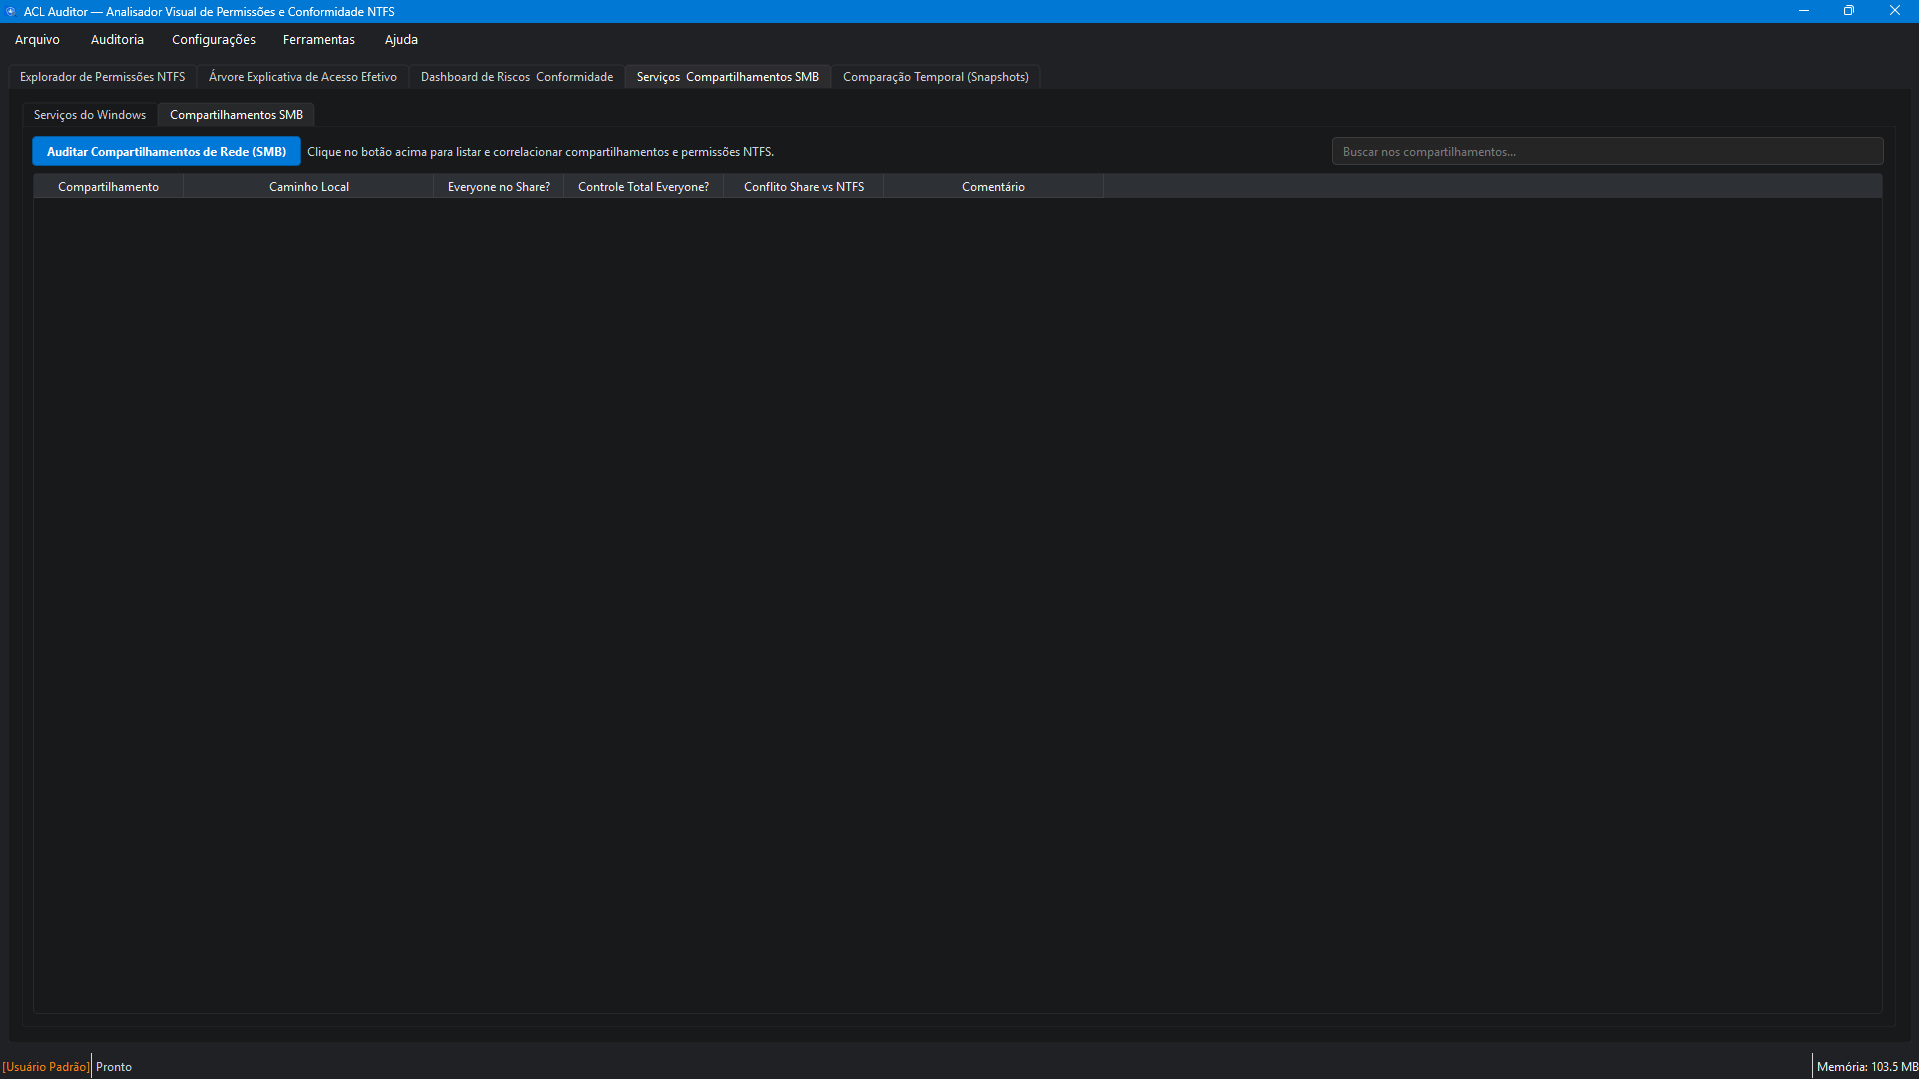This screenshot has width=1919, height=1079.
Task: Sort by Compartilhamento column header
Action: pos(108,187)
